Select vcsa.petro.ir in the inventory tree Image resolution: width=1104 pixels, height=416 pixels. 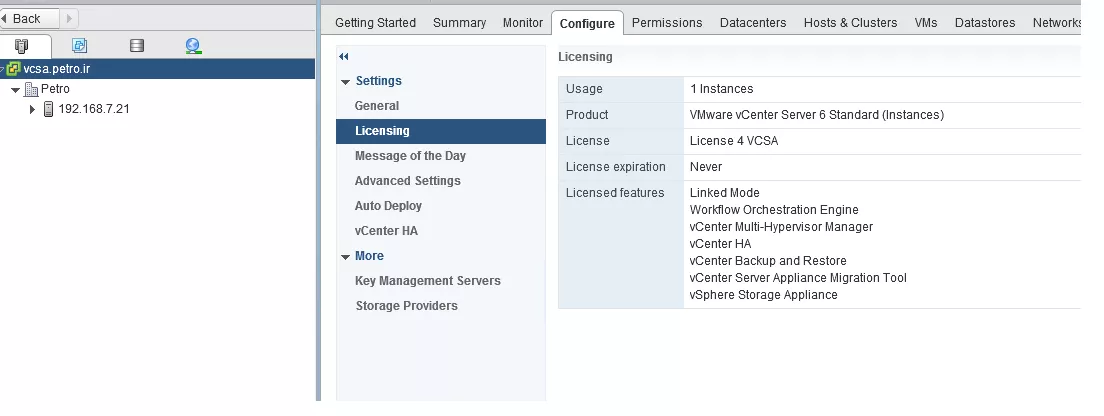click(56, 69)
